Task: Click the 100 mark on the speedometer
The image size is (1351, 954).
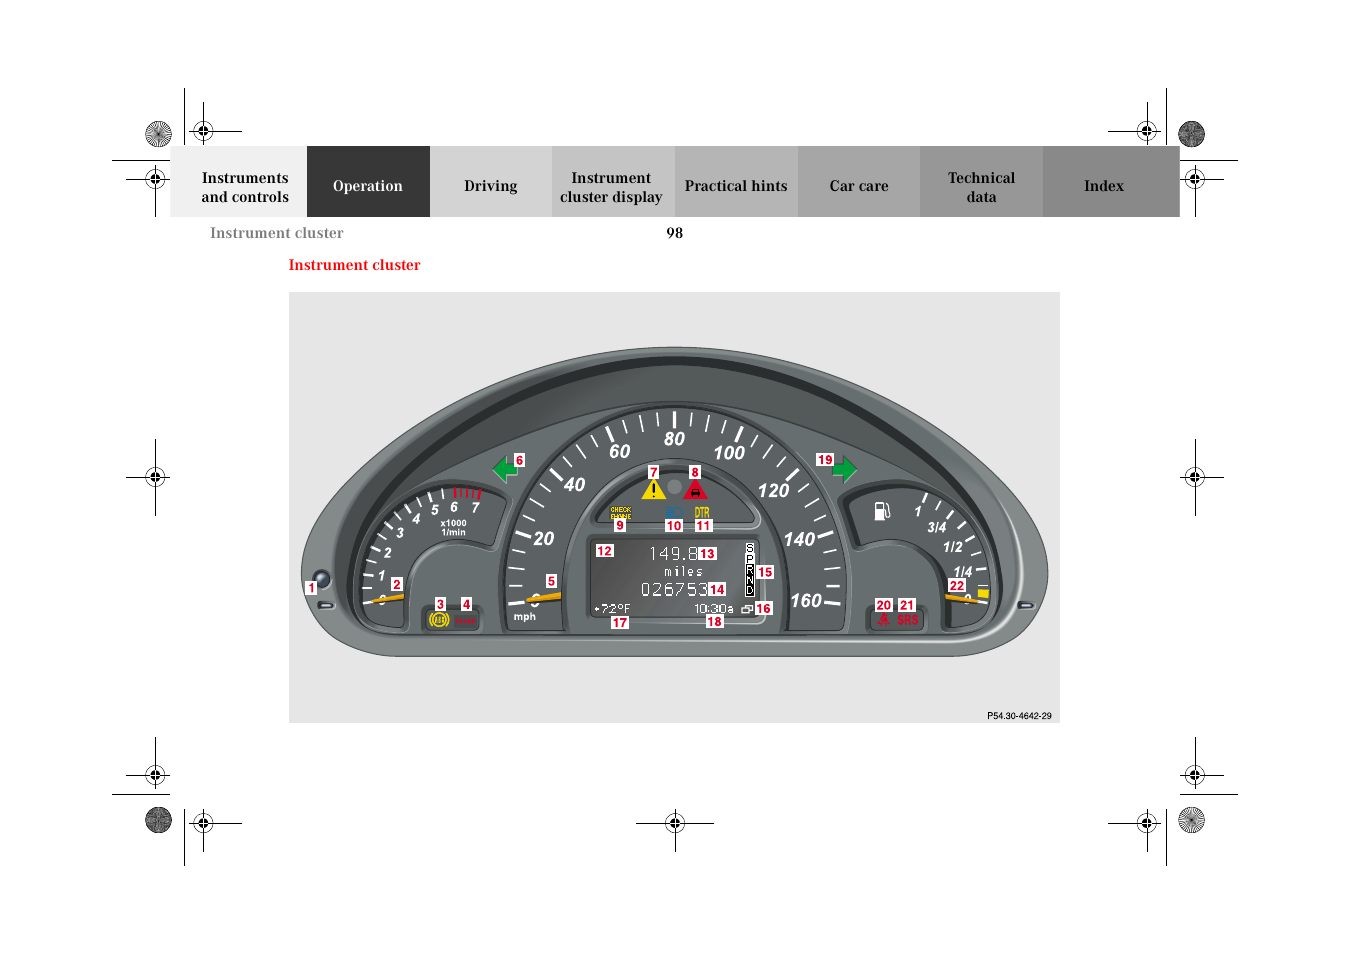Action: tap(729, 453)
